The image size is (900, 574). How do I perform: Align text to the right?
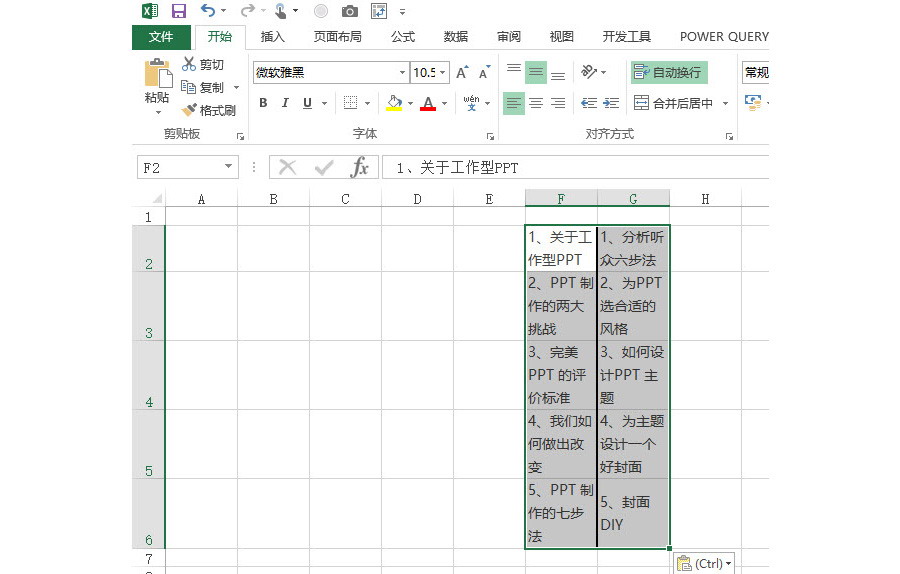coord(558,103)
